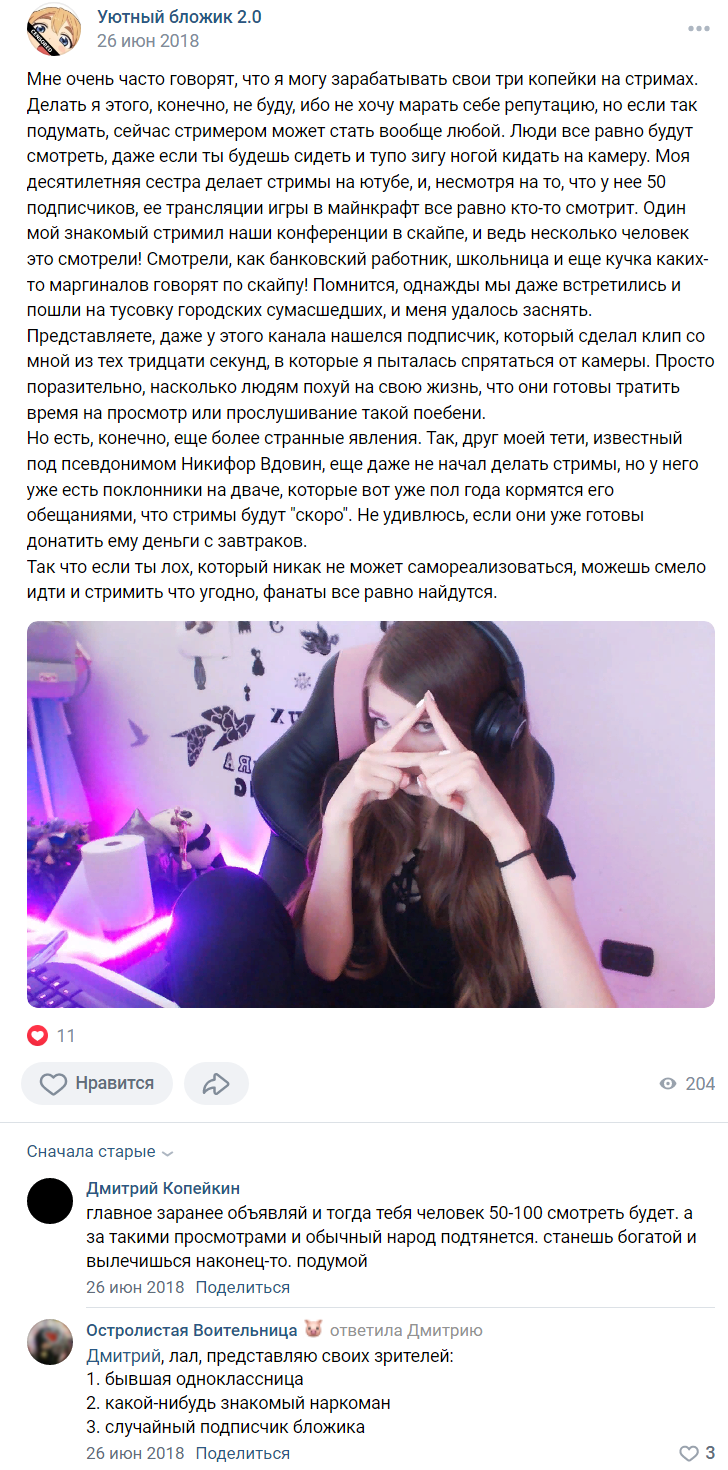The width and height of the screenshot is (728, 1470).
Task: Click the red heart reactions icon
Action: [x=37, y=1036]
